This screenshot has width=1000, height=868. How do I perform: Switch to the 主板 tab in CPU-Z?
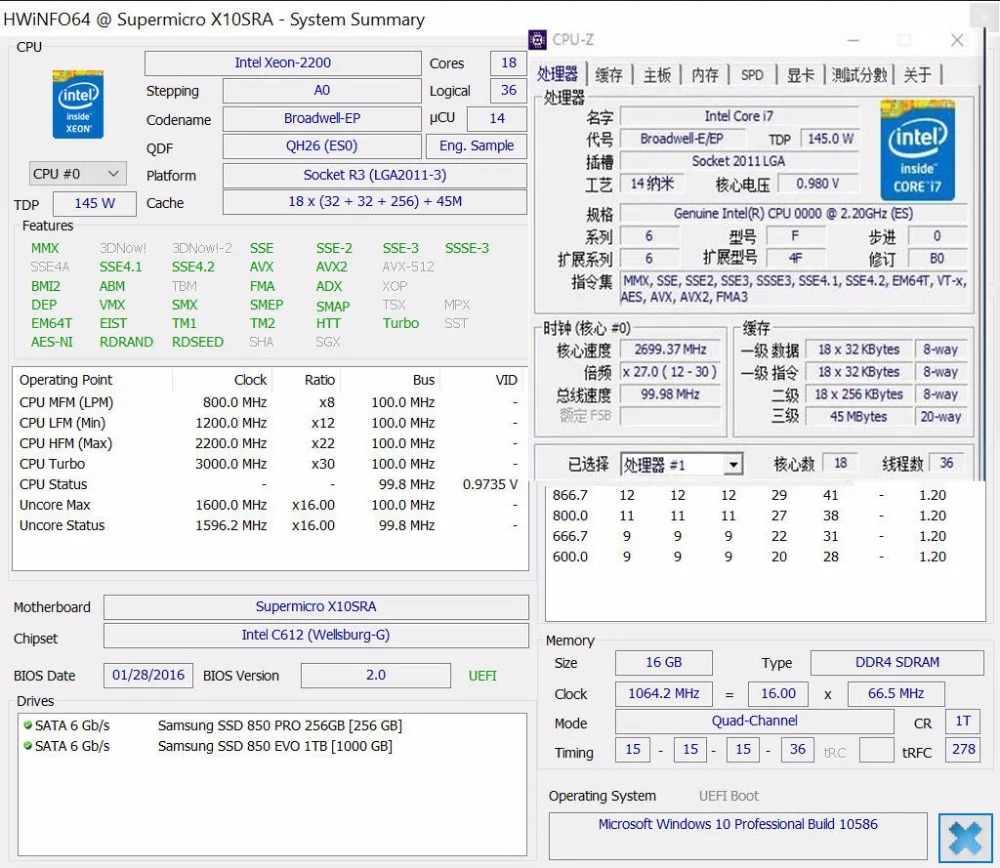click(657, 75)
